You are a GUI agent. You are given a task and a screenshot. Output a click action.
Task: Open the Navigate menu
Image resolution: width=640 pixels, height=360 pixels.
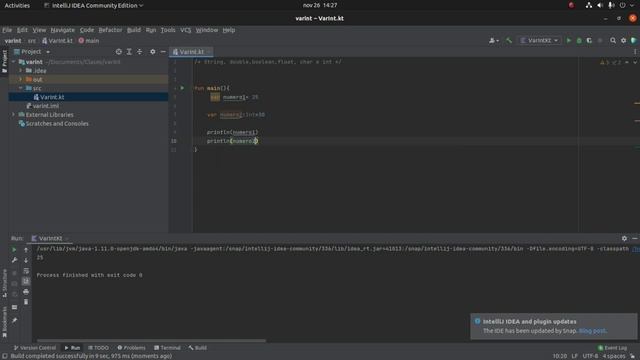tap(62, 30)
